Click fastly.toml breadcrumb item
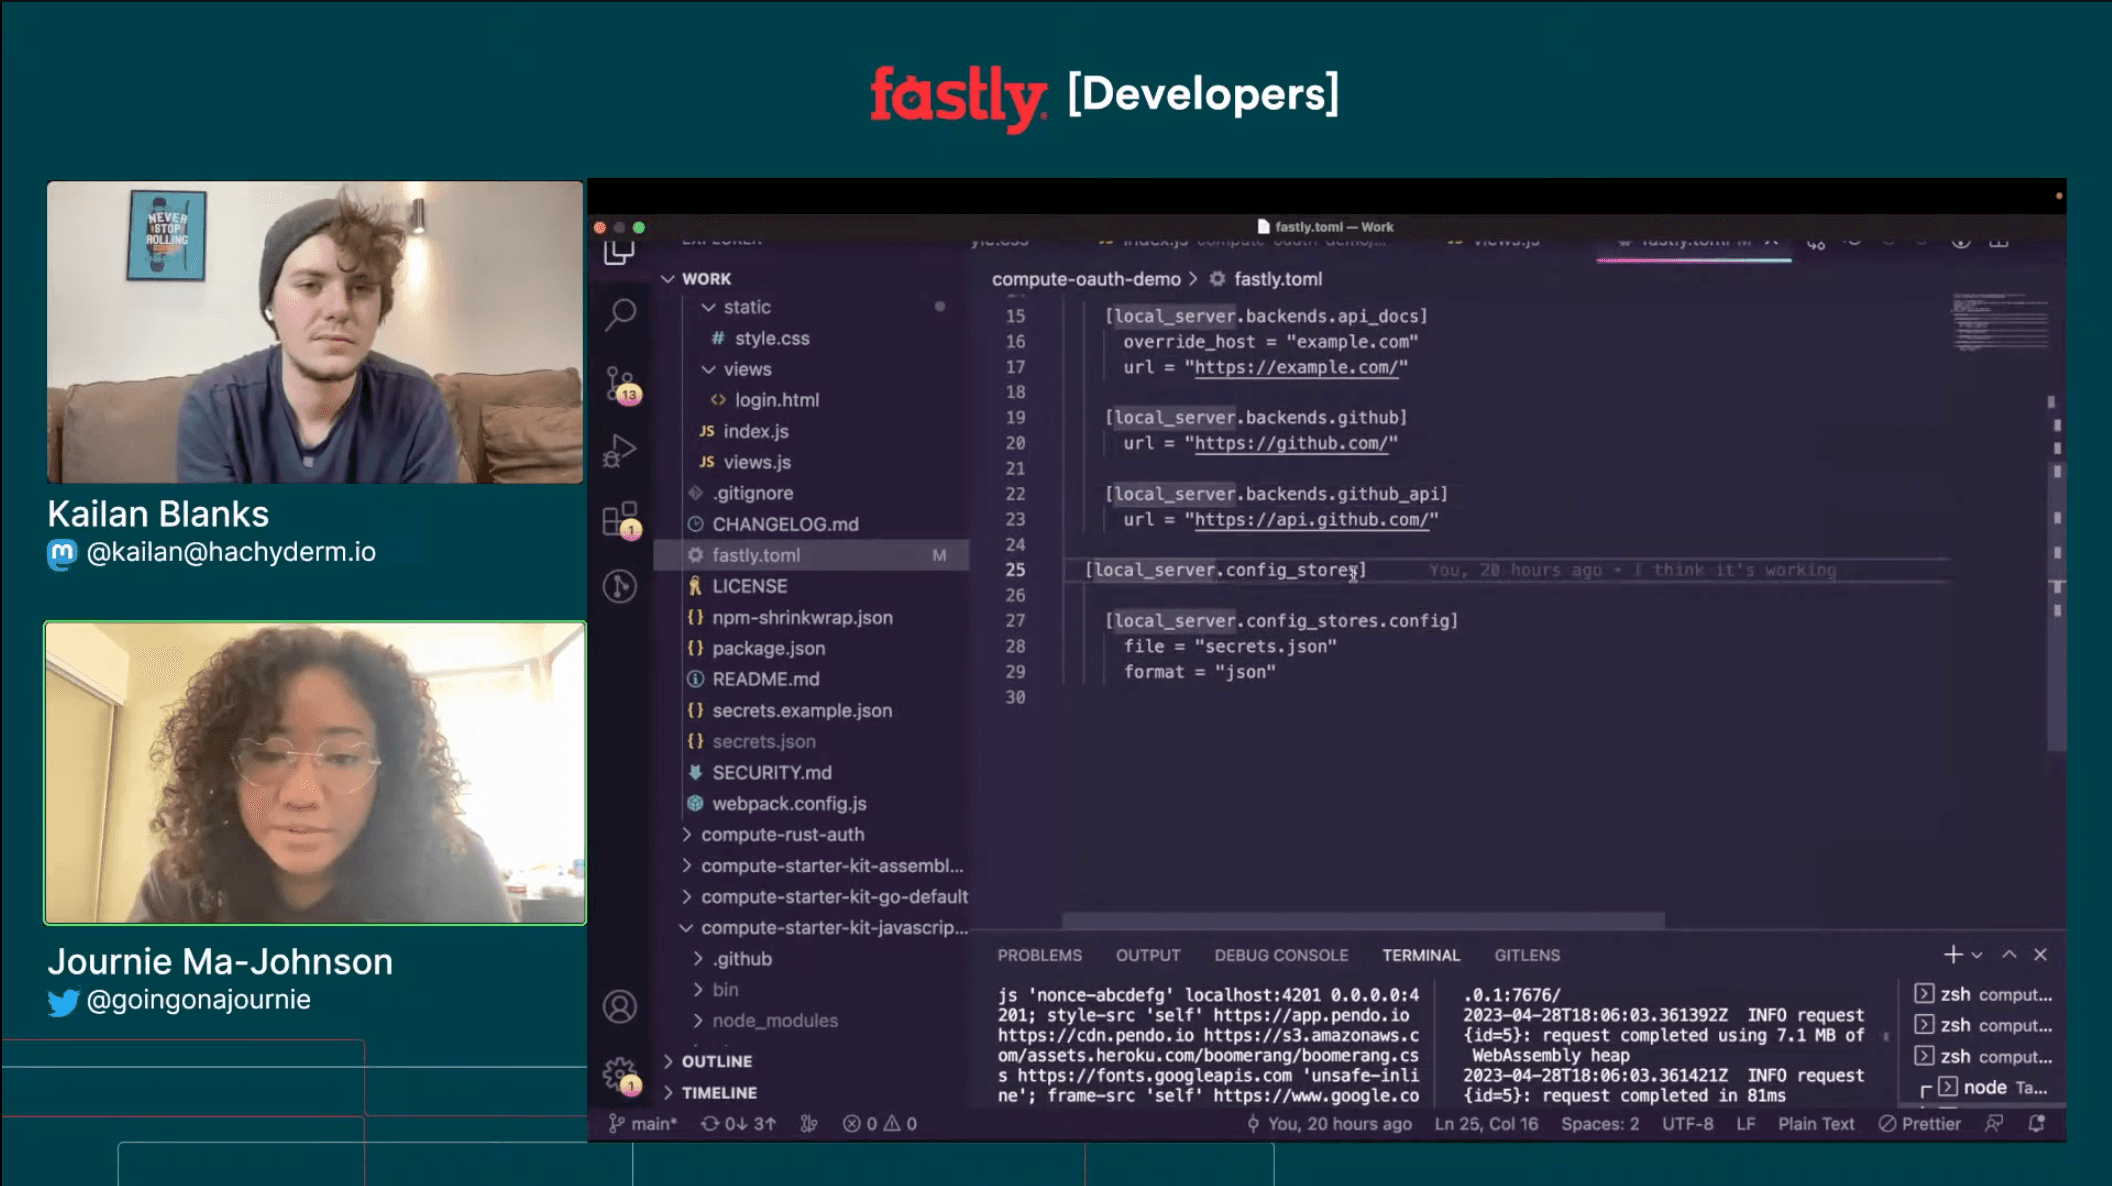 [1266, 279]
